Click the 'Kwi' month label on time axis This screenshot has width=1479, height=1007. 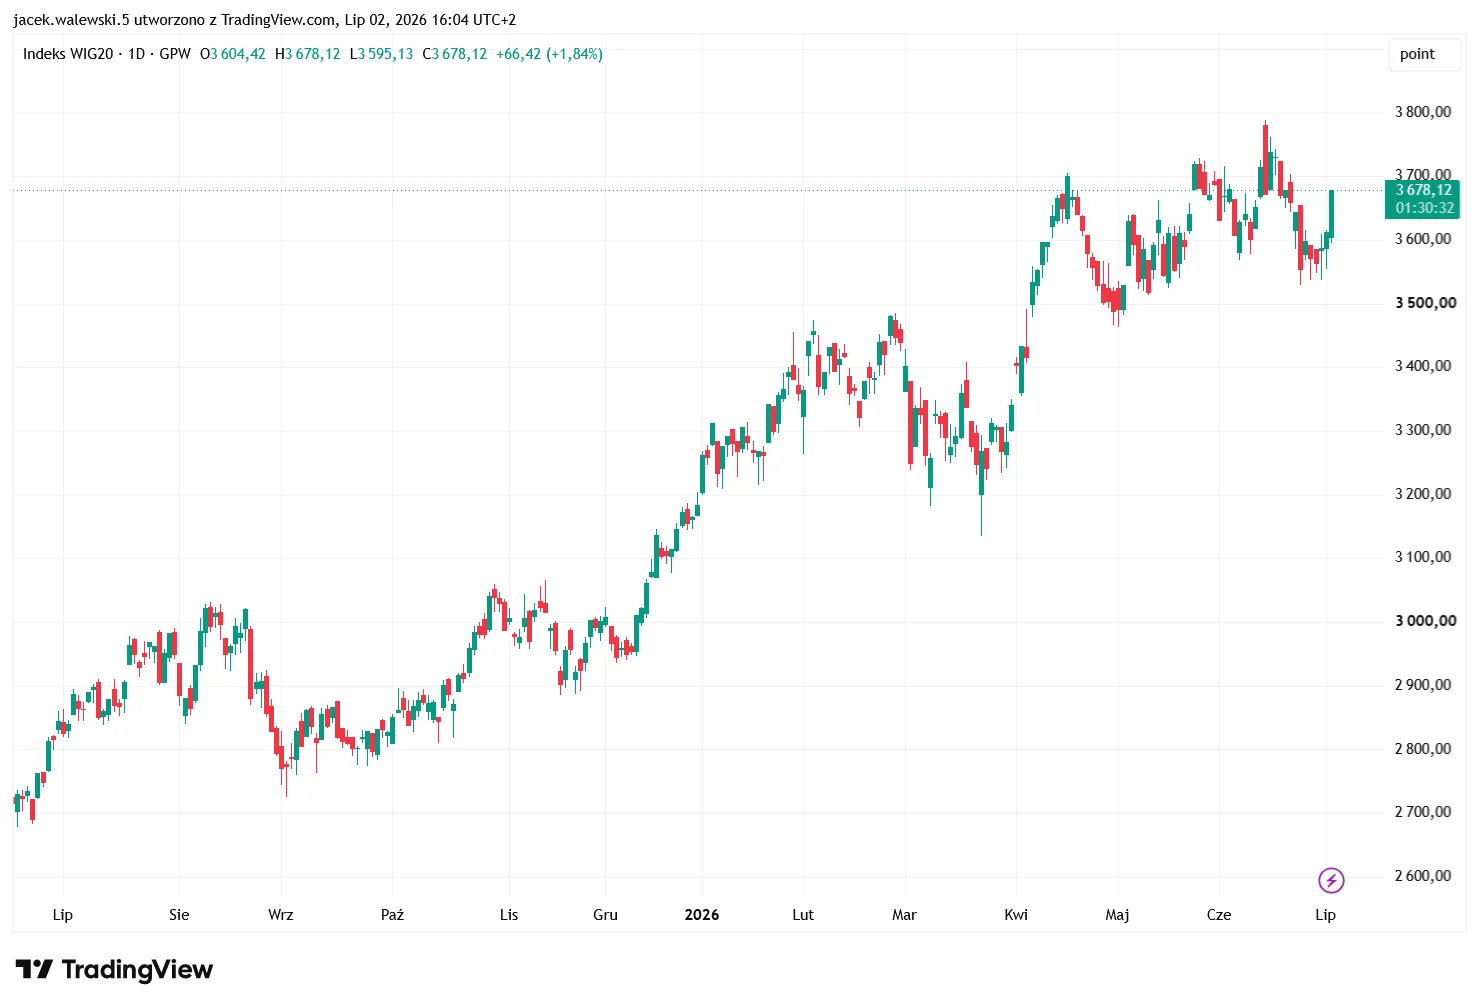pyautogui.click(x=1016, y=915)
